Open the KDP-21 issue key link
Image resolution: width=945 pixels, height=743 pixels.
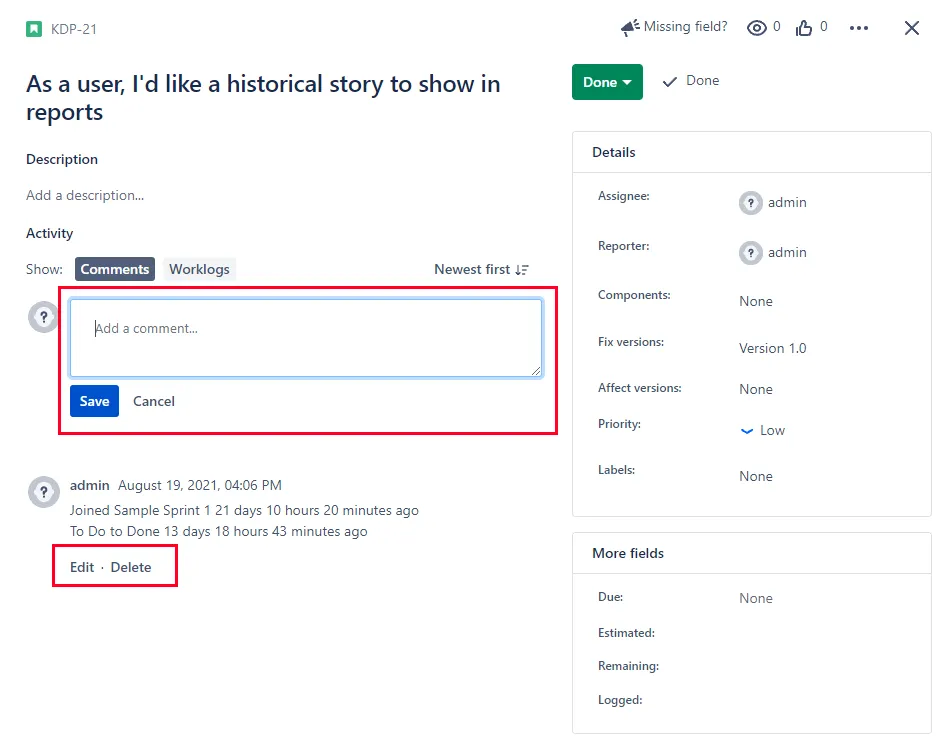coord(74,29)
